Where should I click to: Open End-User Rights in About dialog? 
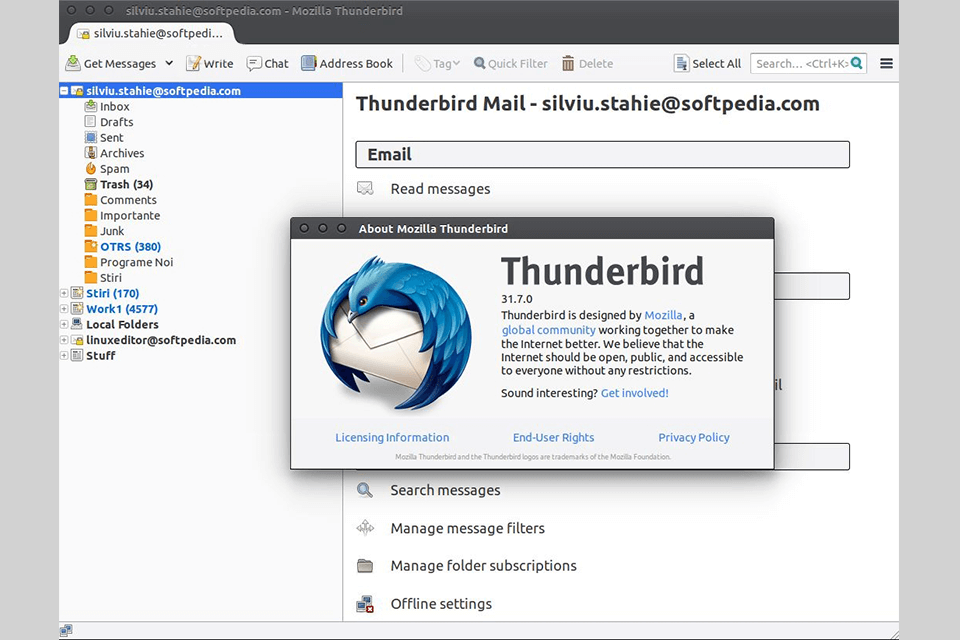(x=553, y=437)
